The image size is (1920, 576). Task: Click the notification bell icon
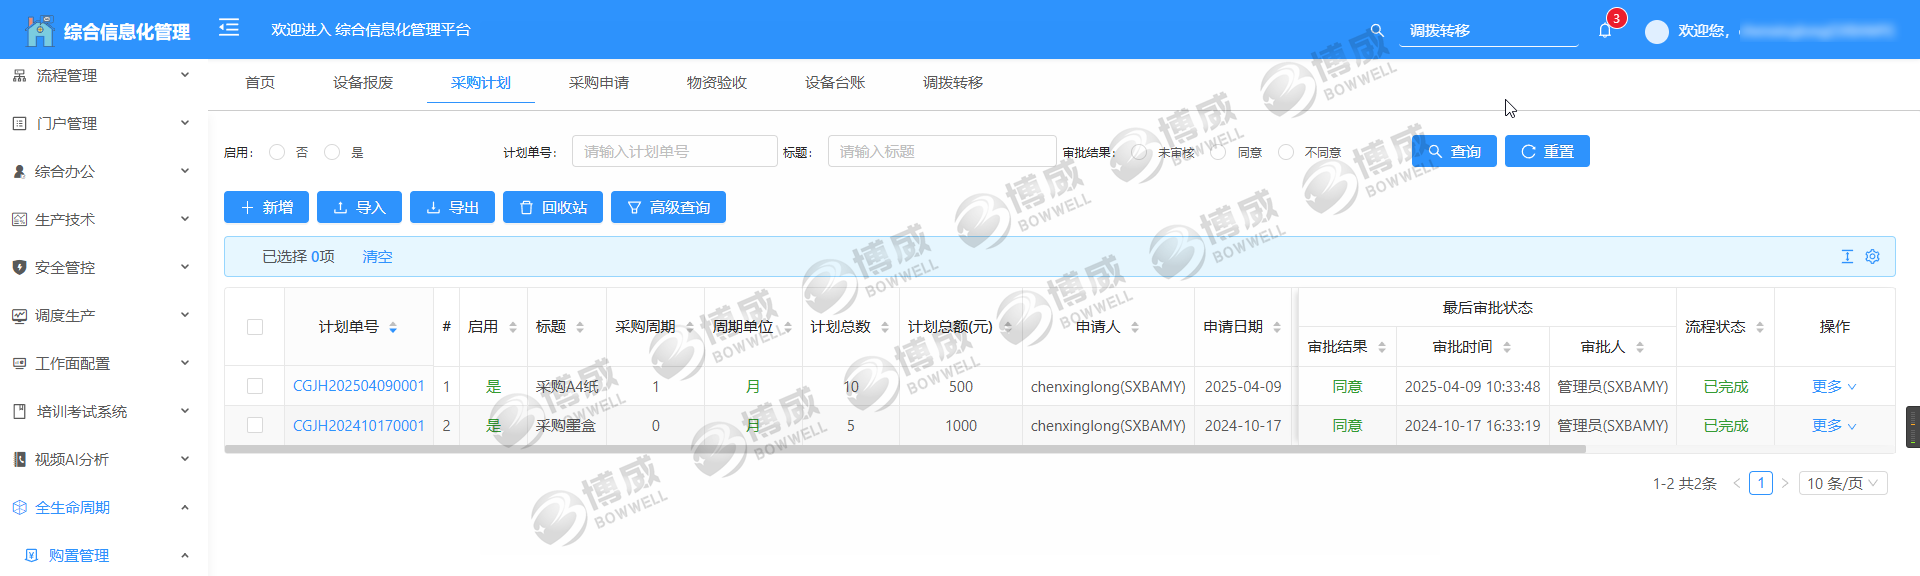pyautogui.click(x=1605, y=31)
